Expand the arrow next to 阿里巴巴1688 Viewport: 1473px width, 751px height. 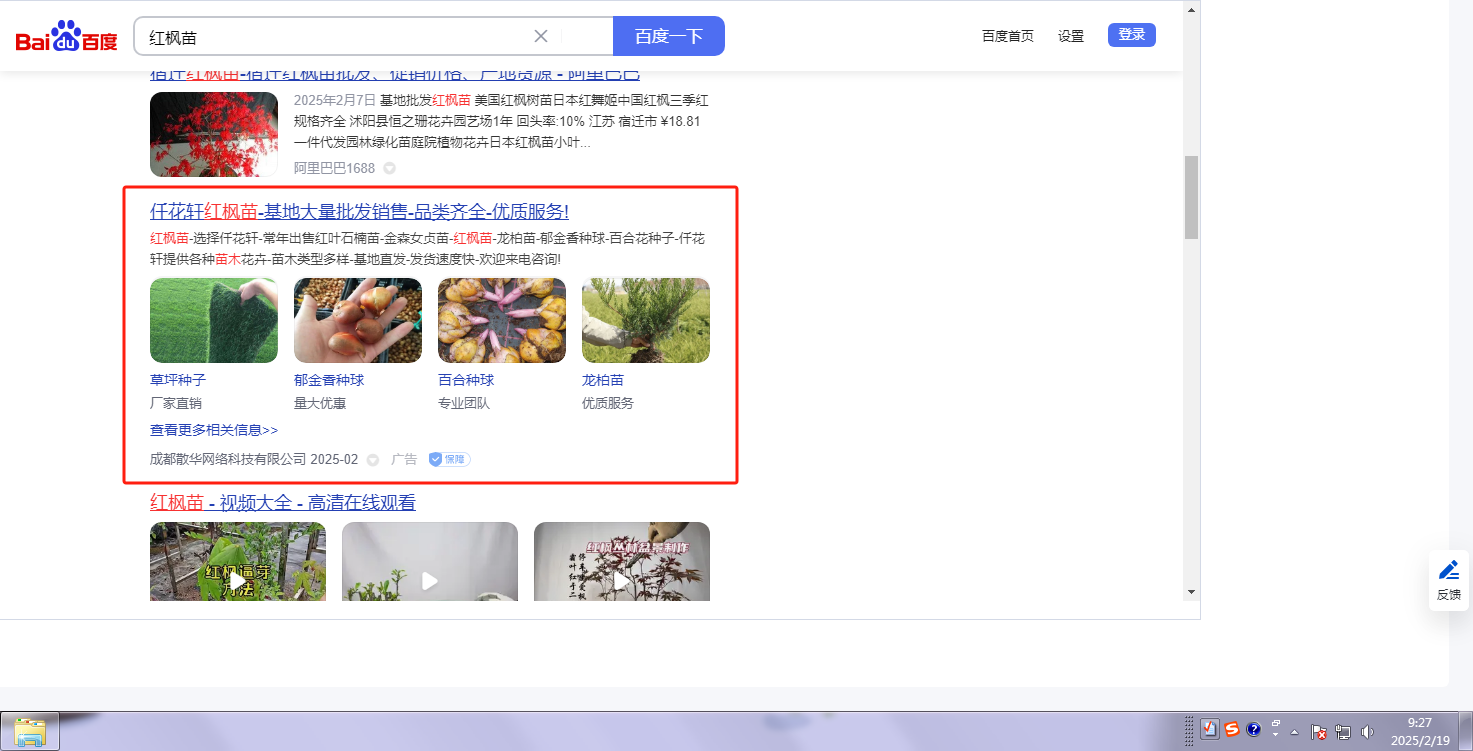(390, 168)
